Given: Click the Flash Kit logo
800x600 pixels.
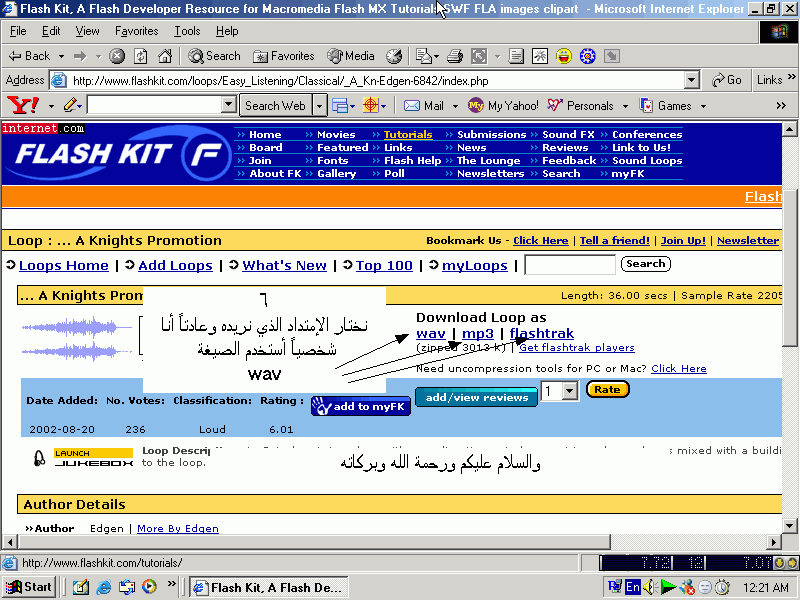Looking at the screenshot, I should (x=117, y=154).
